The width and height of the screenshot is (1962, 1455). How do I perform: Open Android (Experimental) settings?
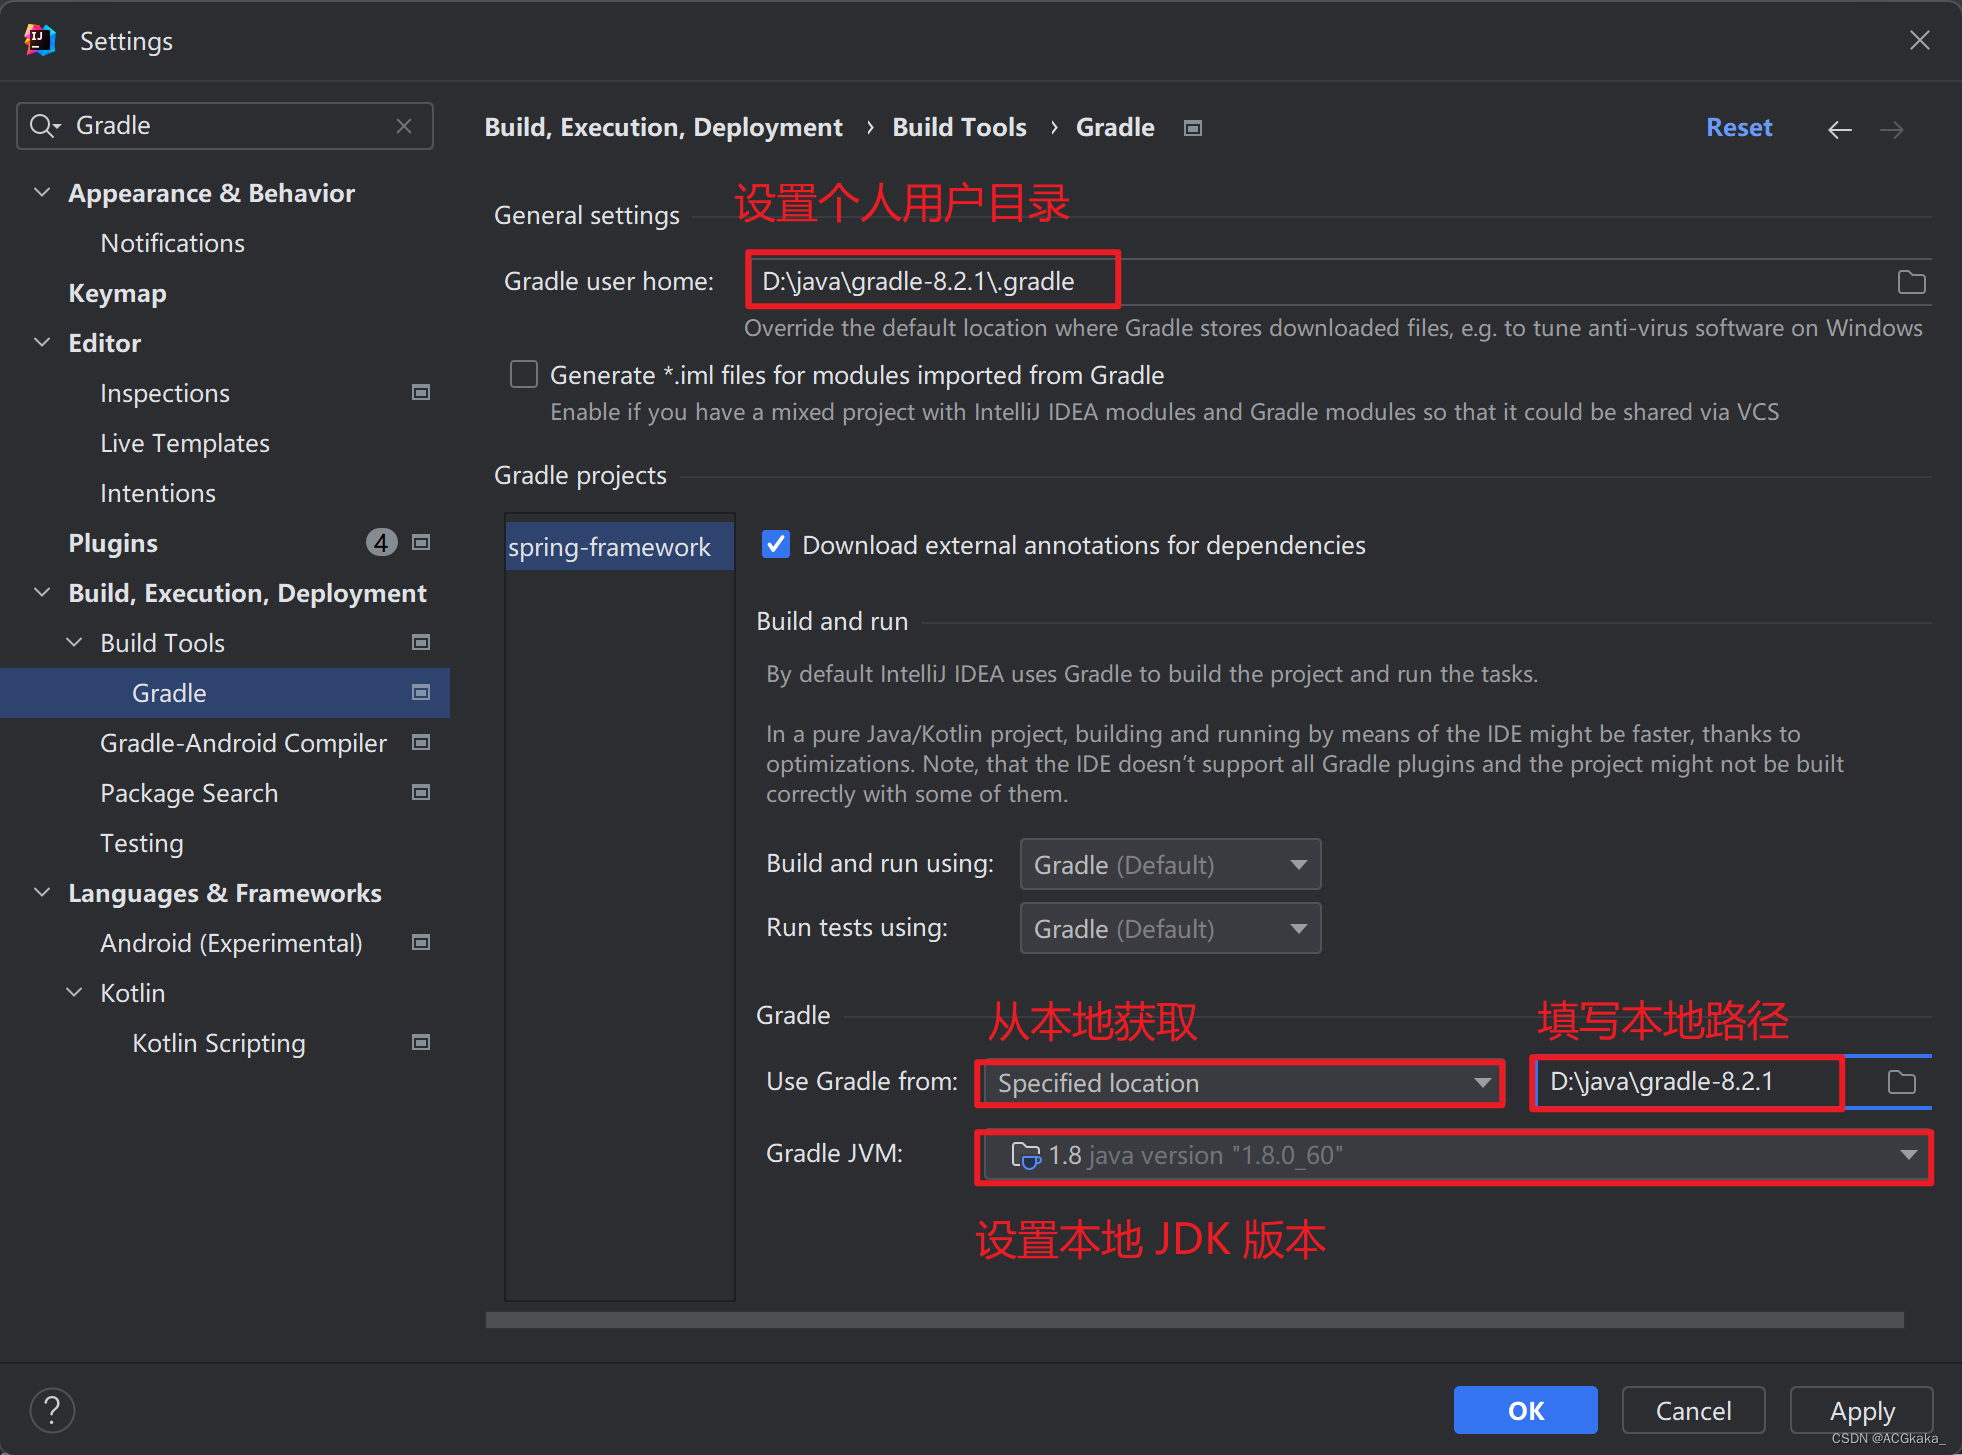(231, 943)
